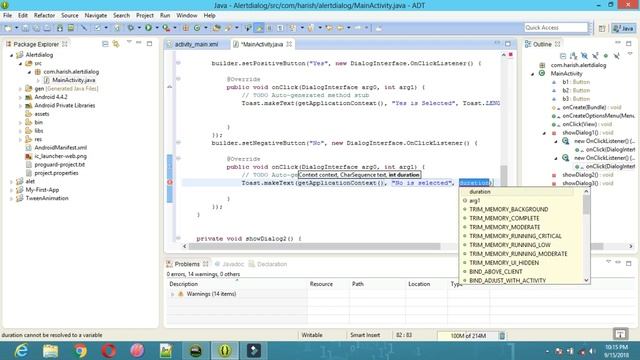Switch to the Declaration tab
The width and height of the screenshot is (640, 360).
click(268, 264)
